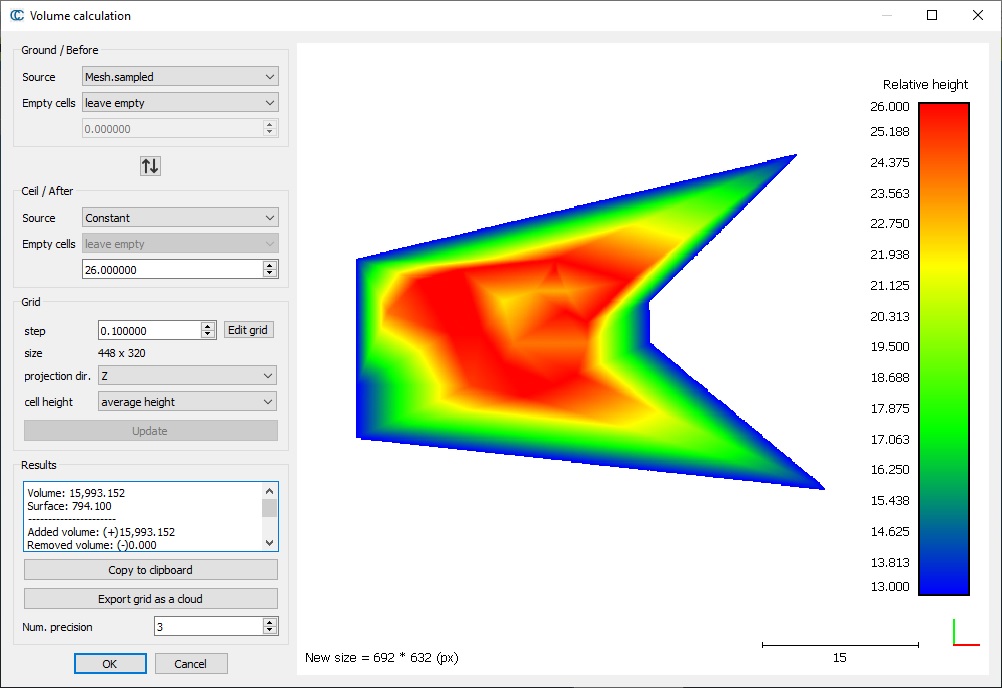Open the cell height average height dropdown
The width and height of the screenshot is (1002, 688).
[187, 402]
